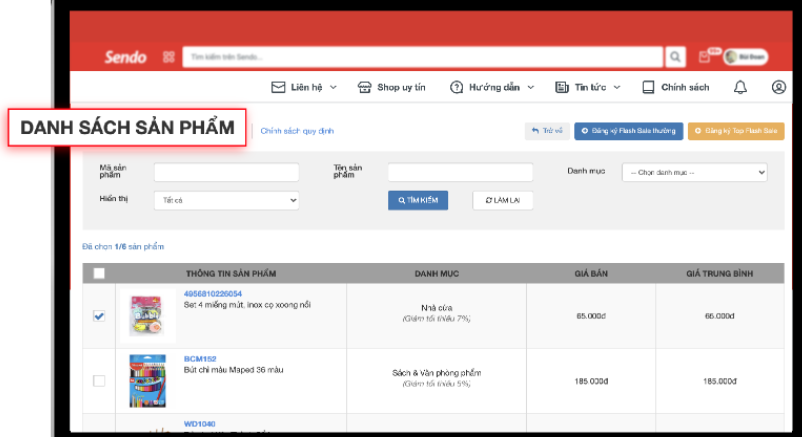802x437 pixels.
Task: Open the Hiển thị Tất cả dropdown
Action: tap(226, 200)
